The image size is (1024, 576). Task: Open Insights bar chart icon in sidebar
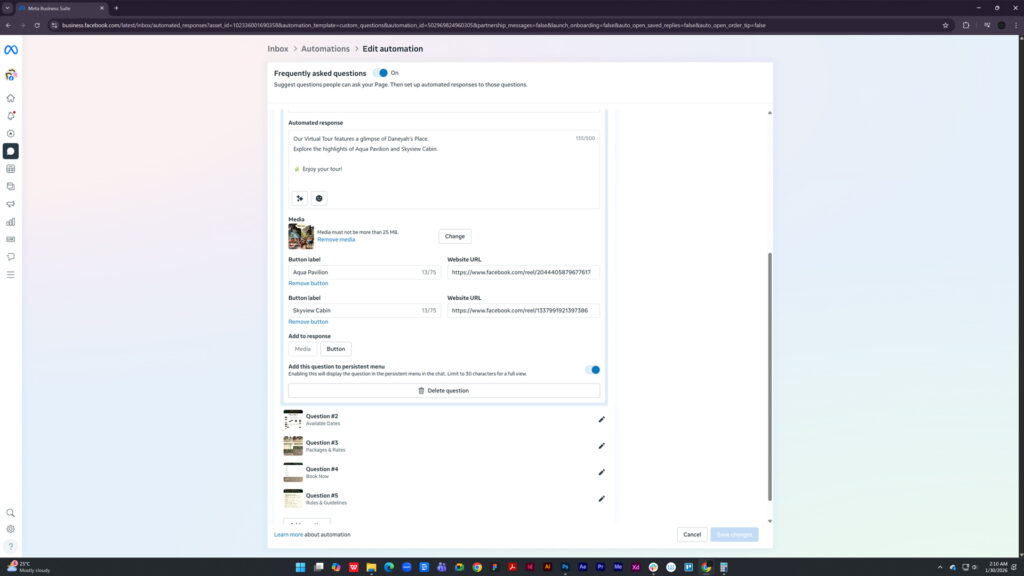pyautogui.click(x=11, y=222)
